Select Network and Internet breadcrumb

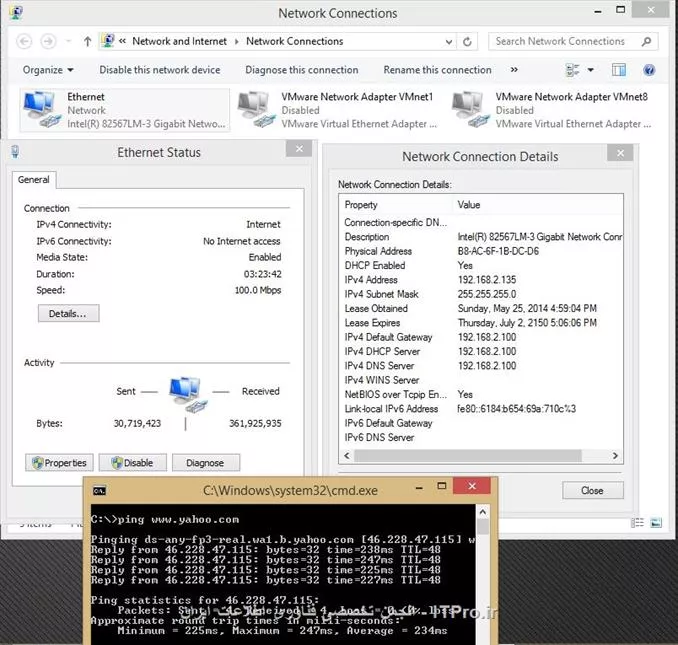179,41
